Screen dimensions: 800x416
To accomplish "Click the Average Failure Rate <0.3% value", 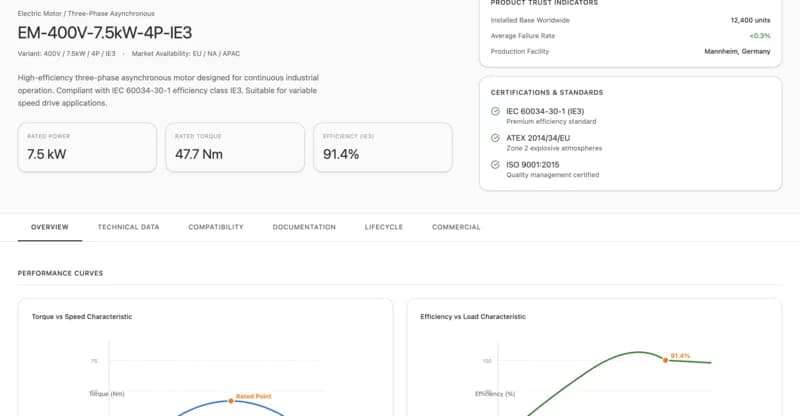I will (760, 35).
